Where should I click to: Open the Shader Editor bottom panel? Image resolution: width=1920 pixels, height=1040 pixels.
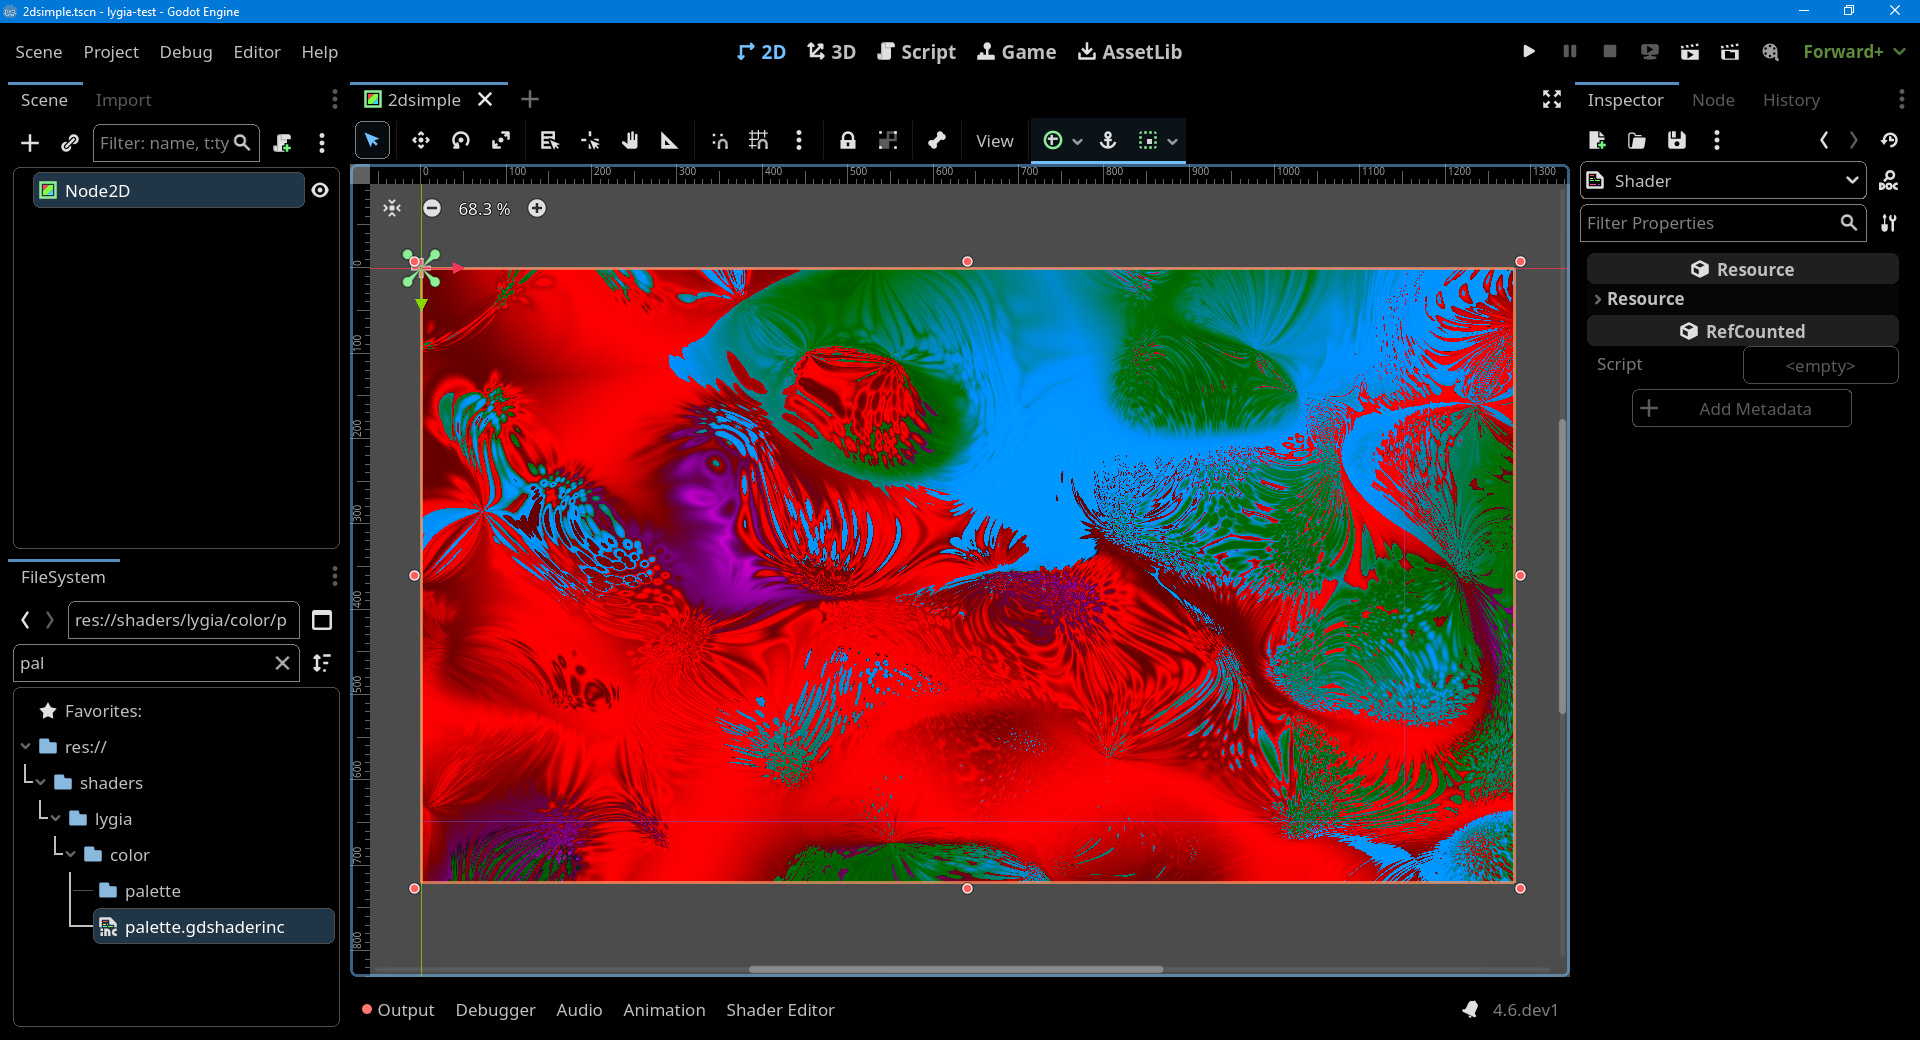pyautogui.click(x=779, y=1010)
